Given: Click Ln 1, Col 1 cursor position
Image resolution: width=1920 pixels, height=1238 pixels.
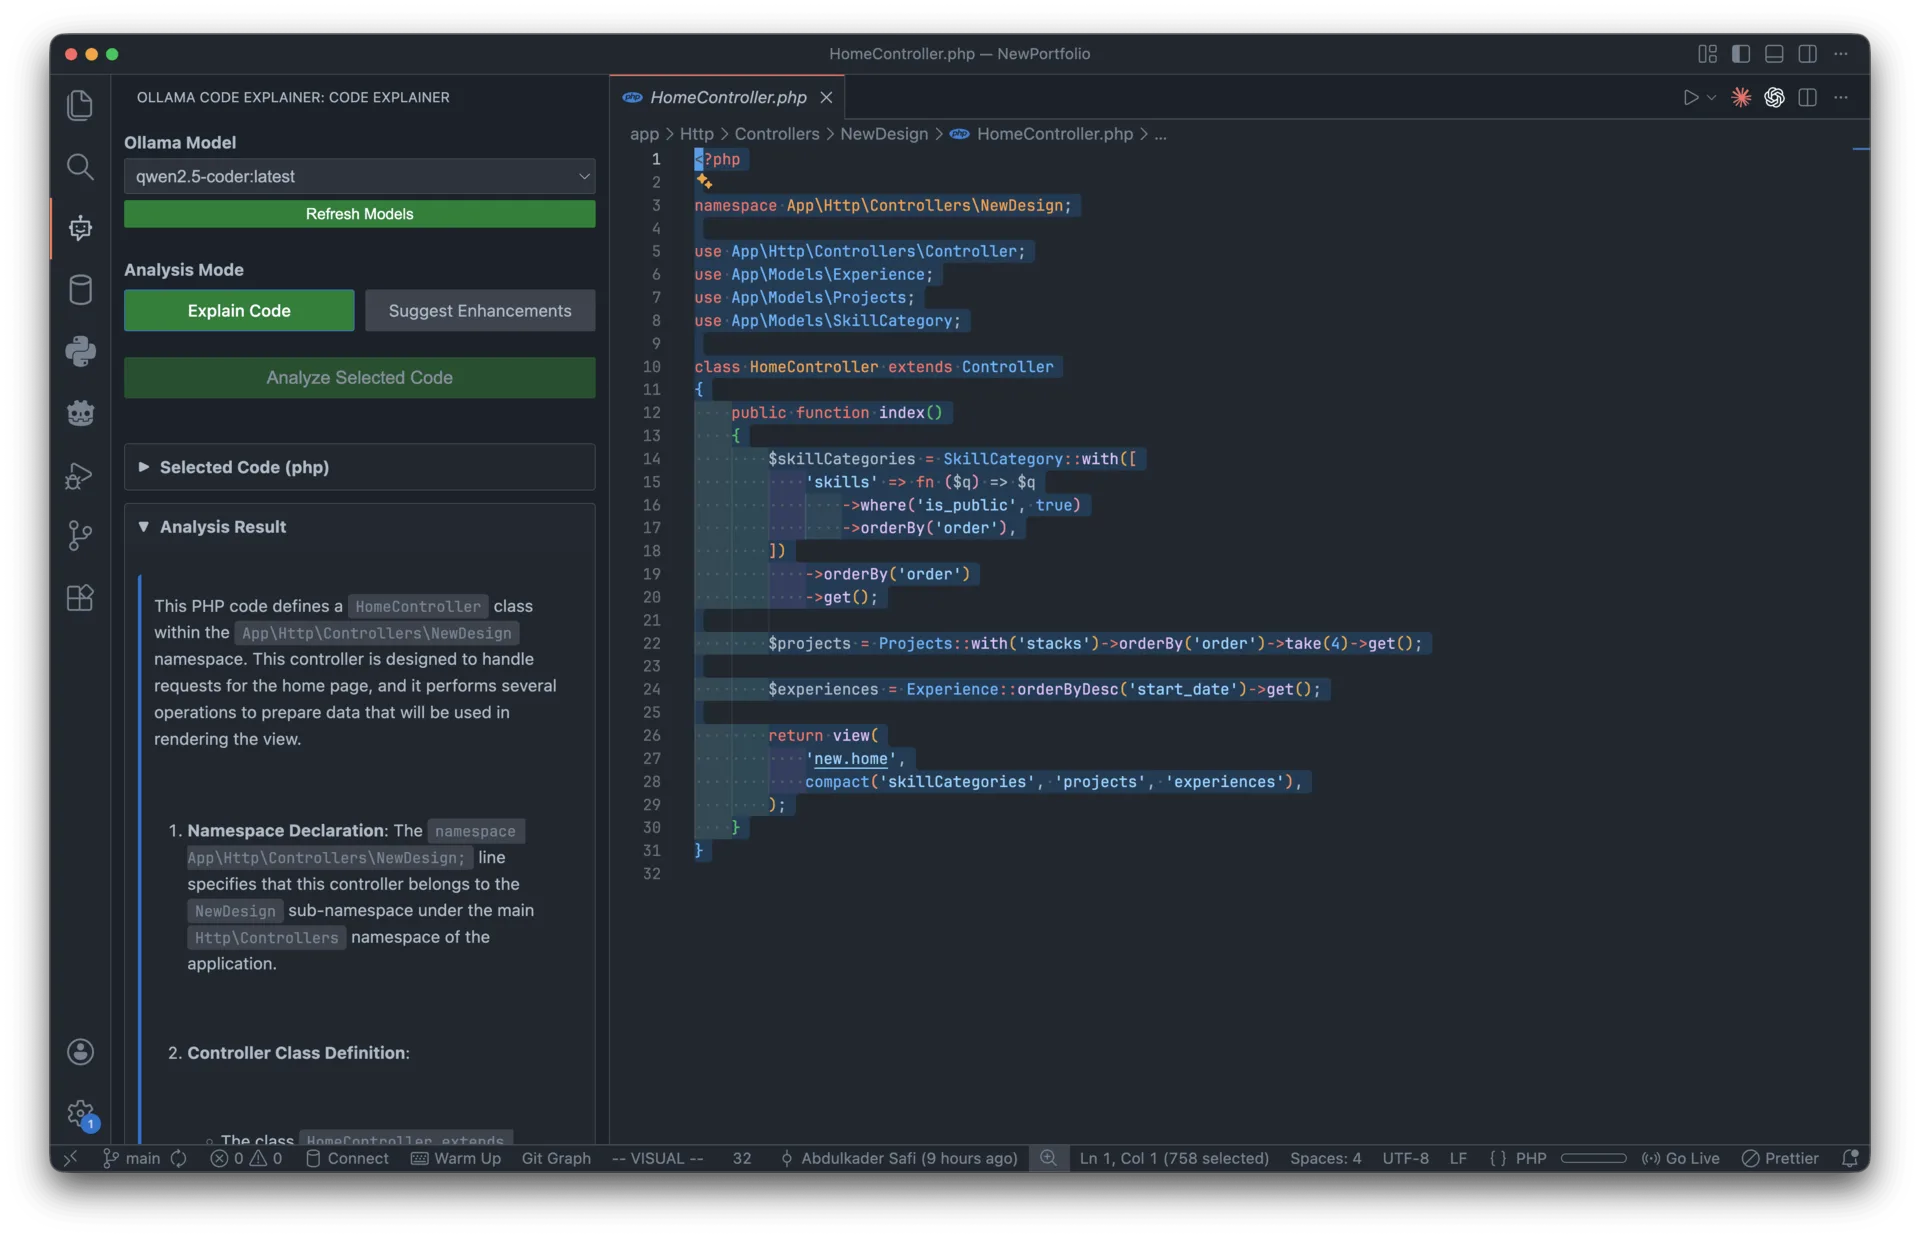Looking at the screenshot, I should tap(1173, 1158).
